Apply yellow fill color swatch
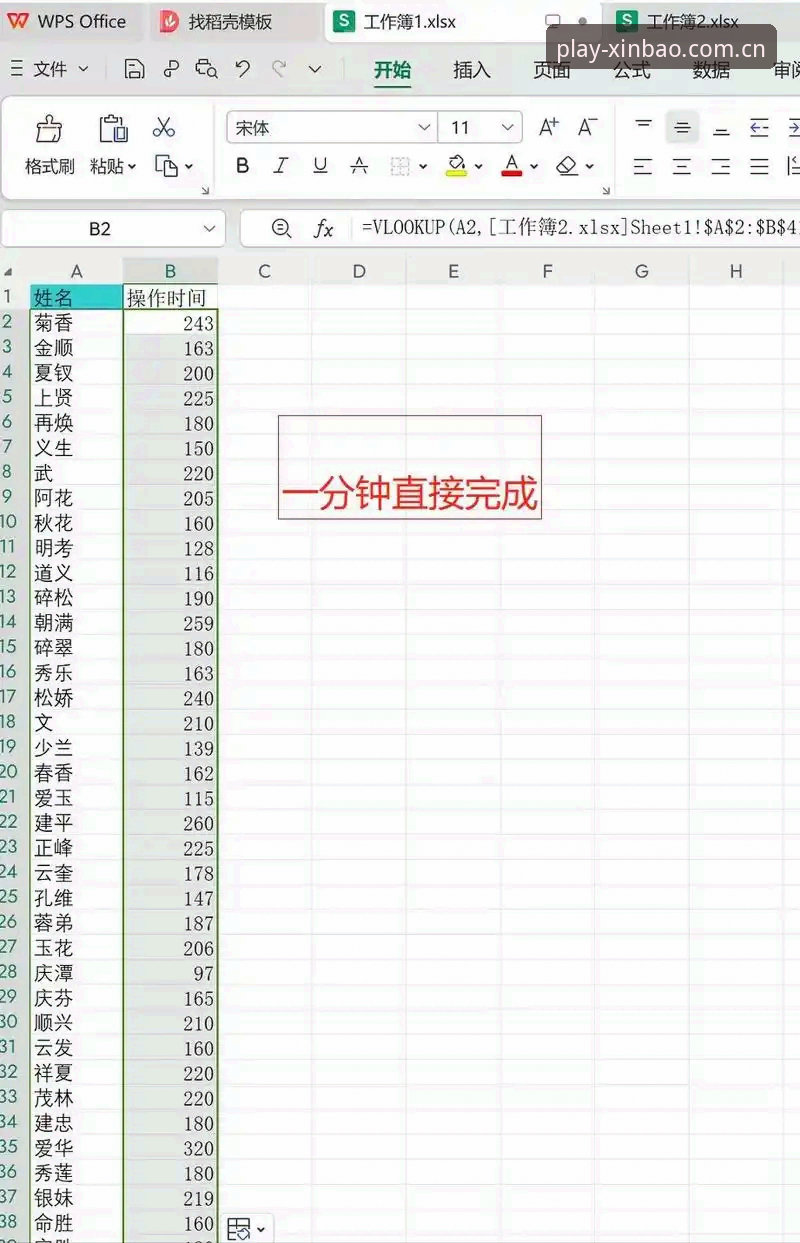The width and height of the screenshot is (800, 1243). click(456, 175)
